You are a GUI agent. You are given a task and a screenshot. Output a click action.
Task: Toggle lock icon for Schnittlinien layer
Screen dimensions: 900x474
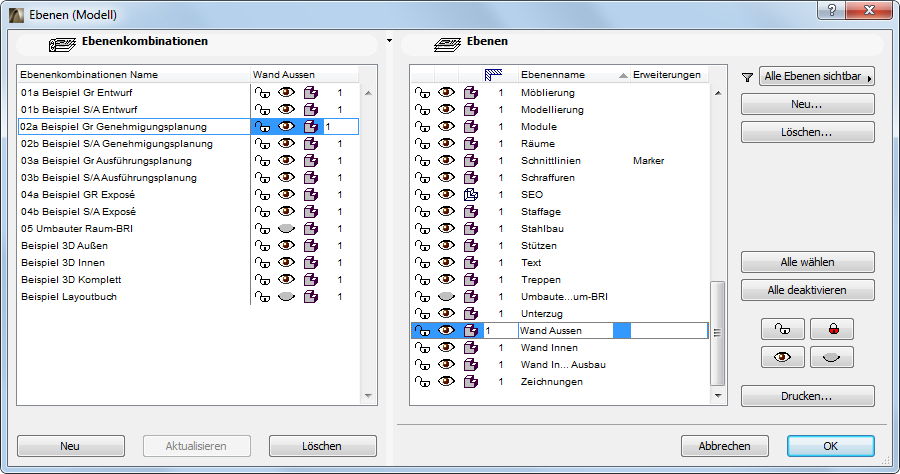[422, 161]
